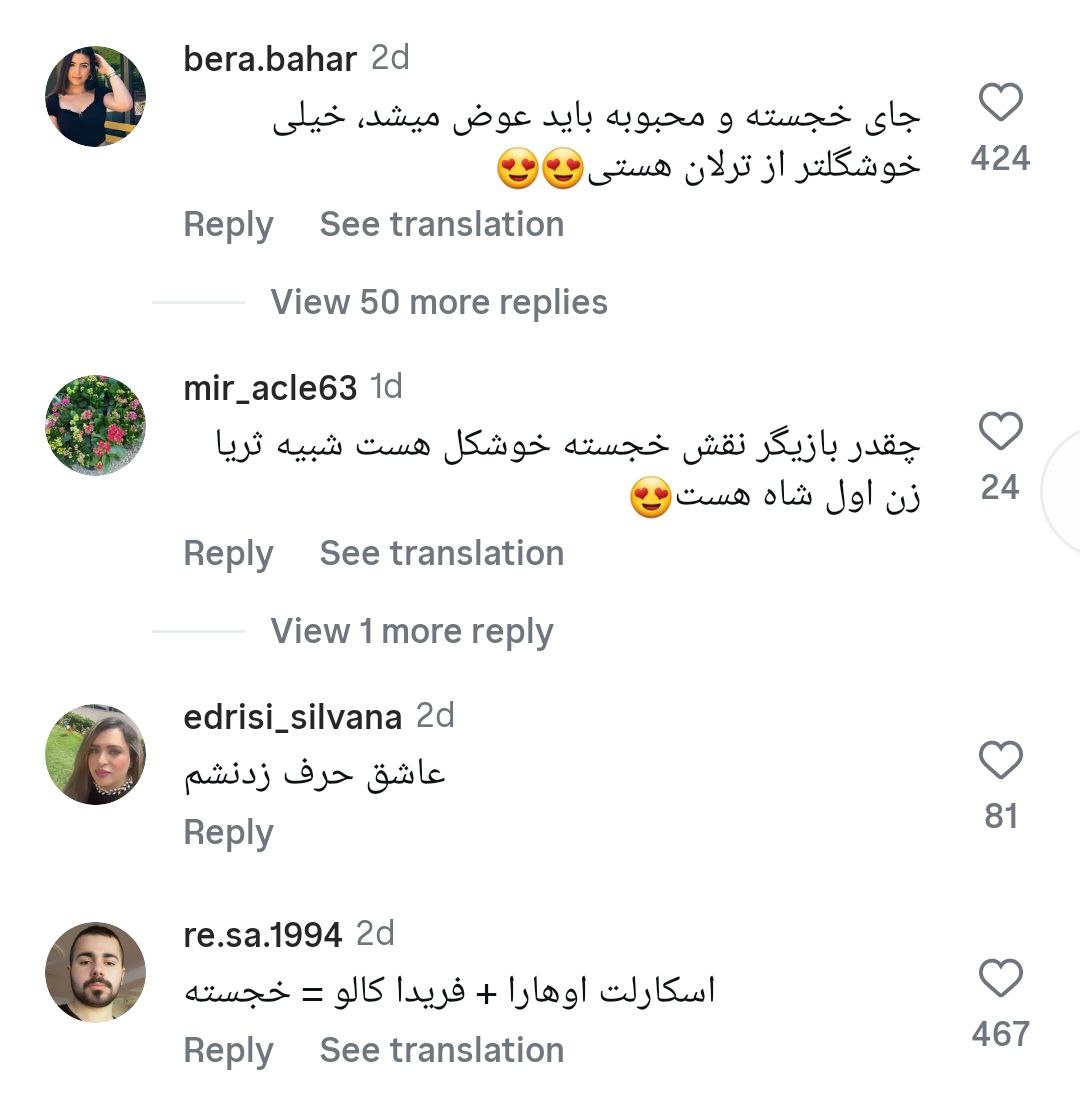1080x1101 pixels.
Task: Expand View 50 more replies
Action: pyautogui.click(x=439, y=302)
